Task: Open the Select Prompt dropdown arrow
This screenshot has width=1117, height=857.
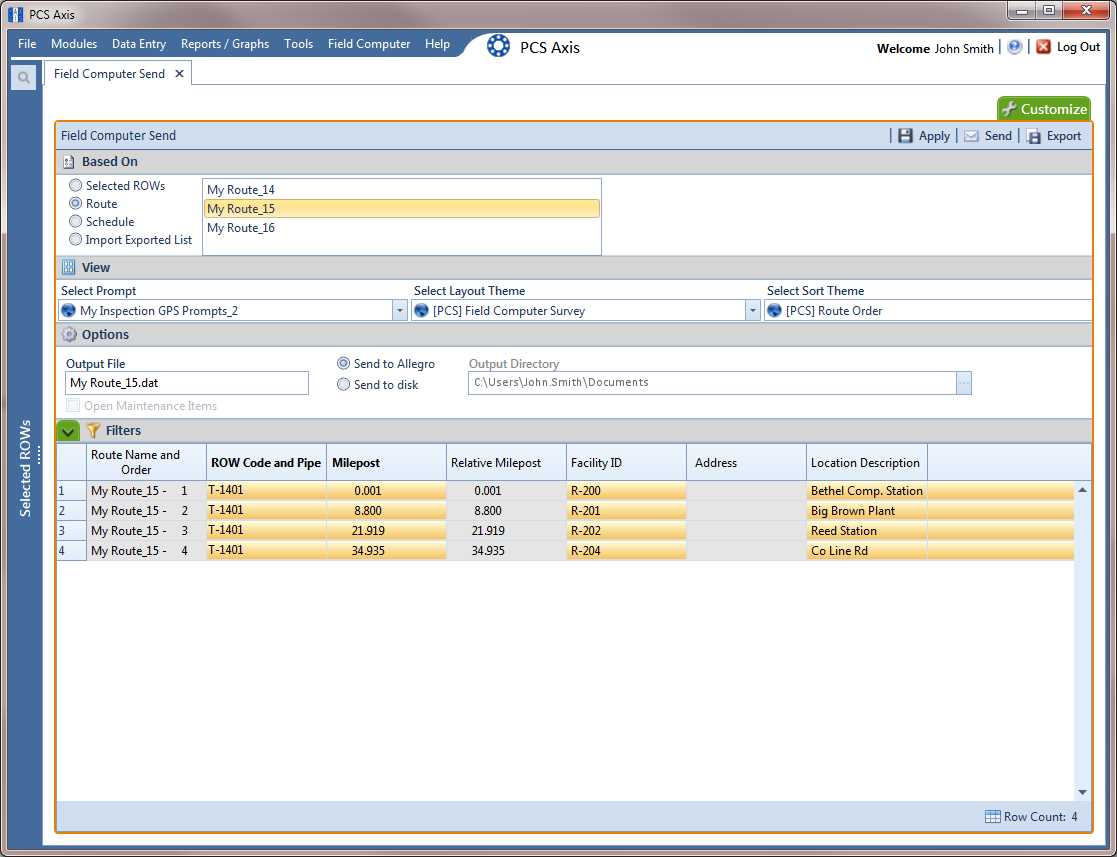Action: pyautogui.click(x=400, y=311)
